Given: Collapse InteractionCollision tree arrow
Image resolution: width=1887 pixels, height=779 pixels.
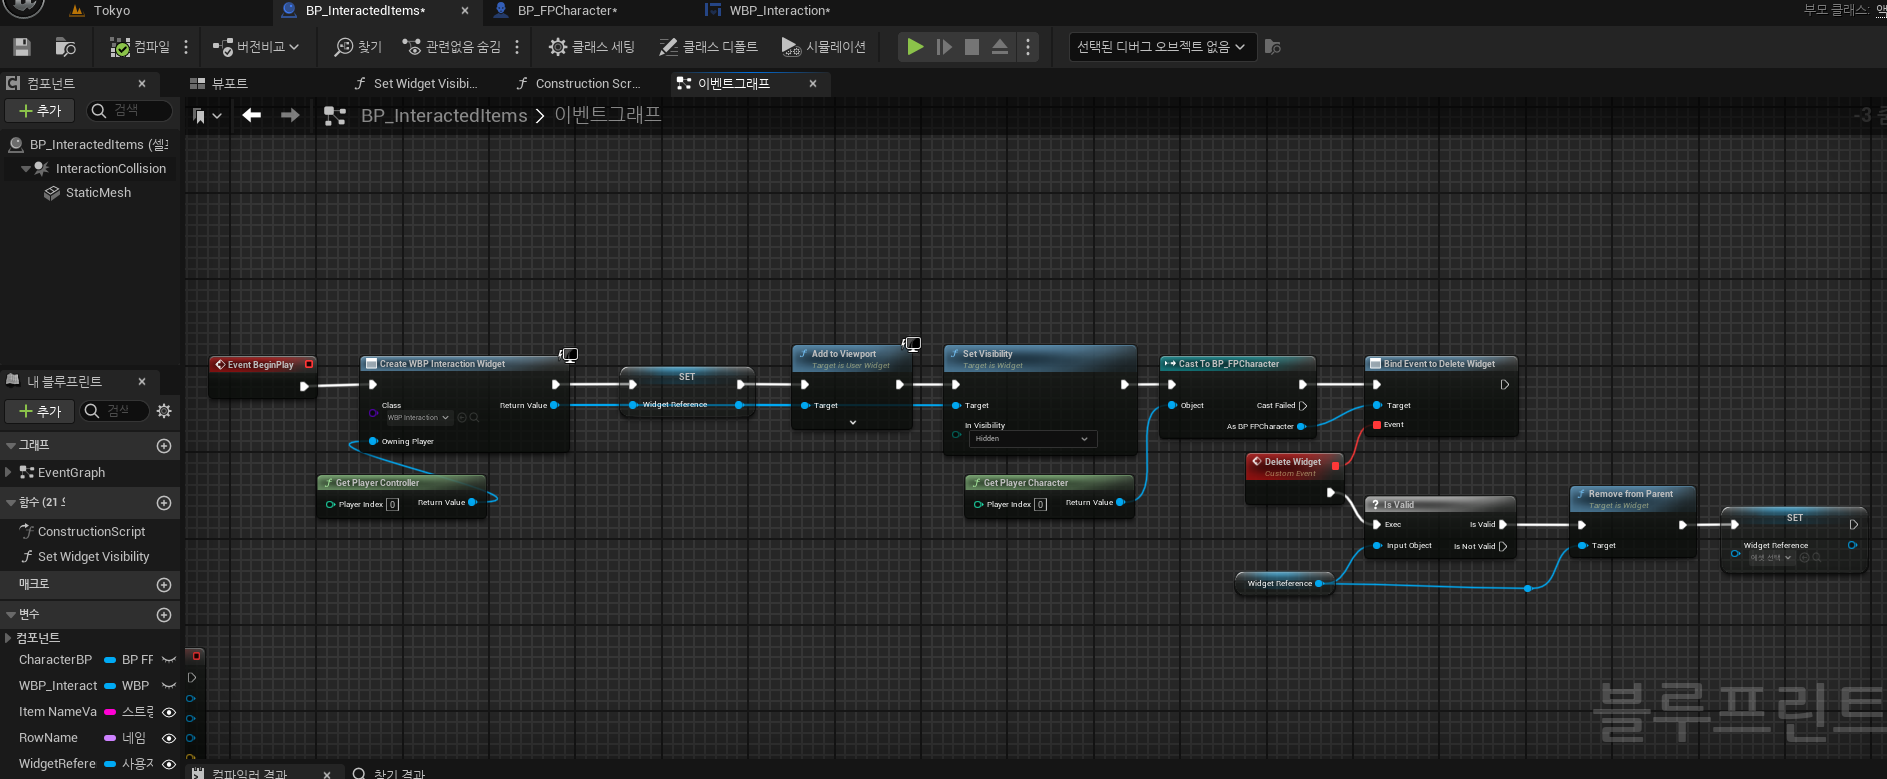Looking at the screenshot, I should click(26, 169).
